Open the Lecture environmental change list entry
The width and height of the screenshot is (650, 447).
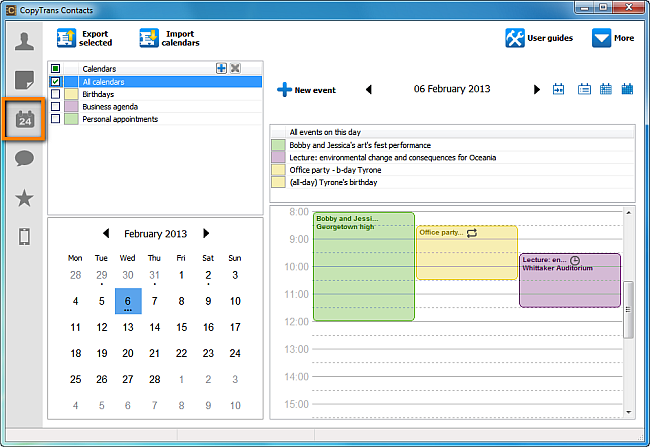[x=452, y=158]
